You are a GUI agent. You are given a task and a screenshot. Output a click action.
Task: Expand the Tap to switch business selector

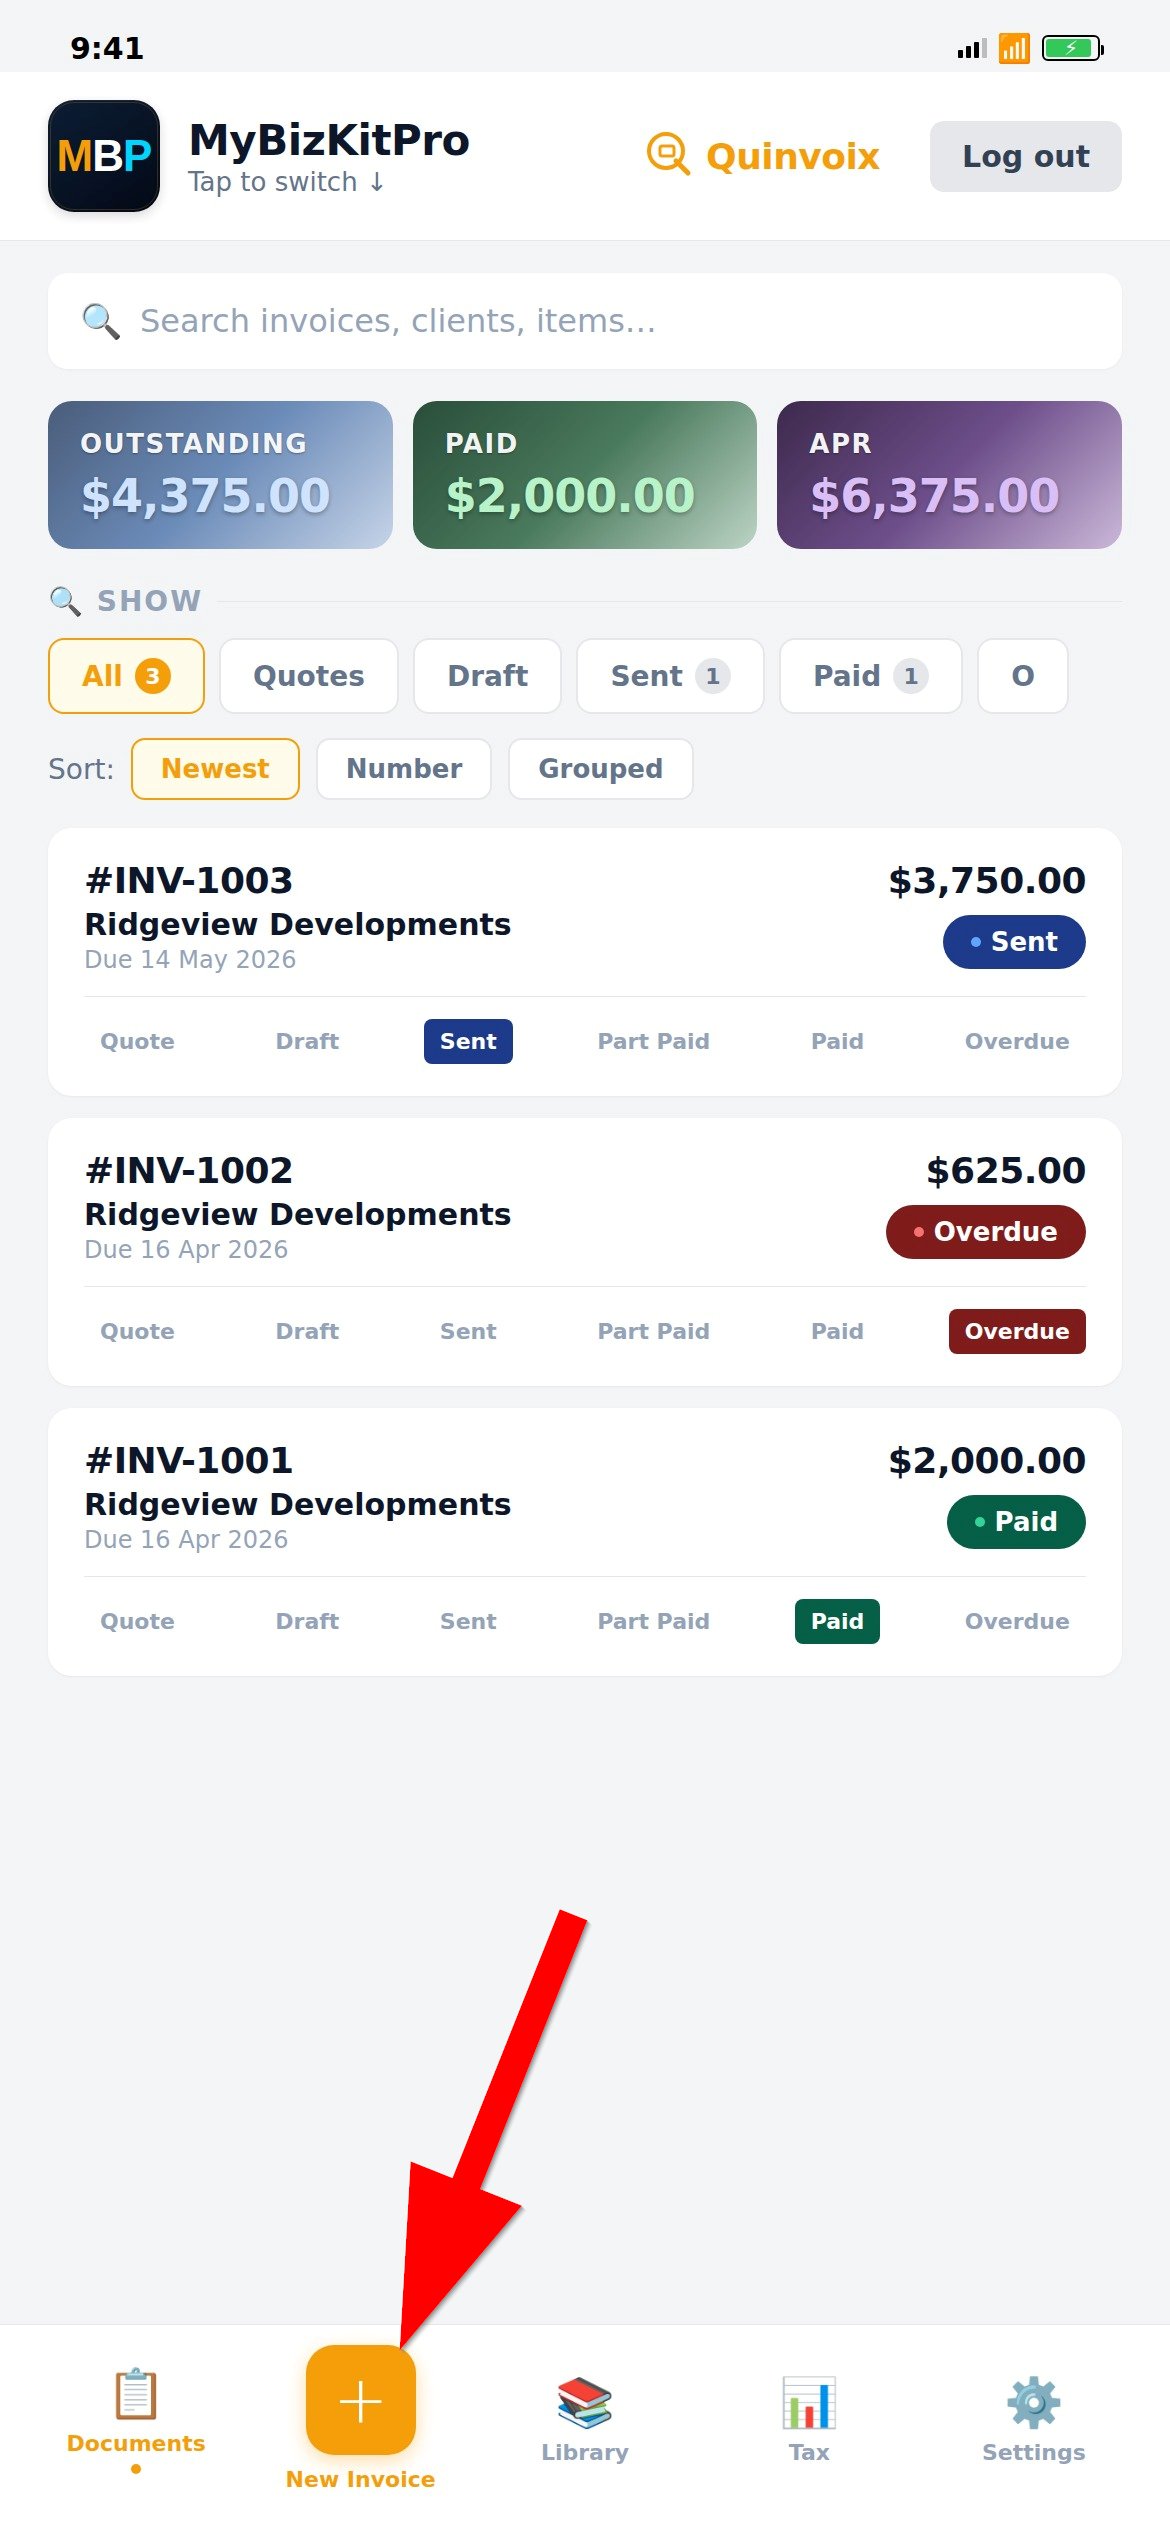click(286, 182)
